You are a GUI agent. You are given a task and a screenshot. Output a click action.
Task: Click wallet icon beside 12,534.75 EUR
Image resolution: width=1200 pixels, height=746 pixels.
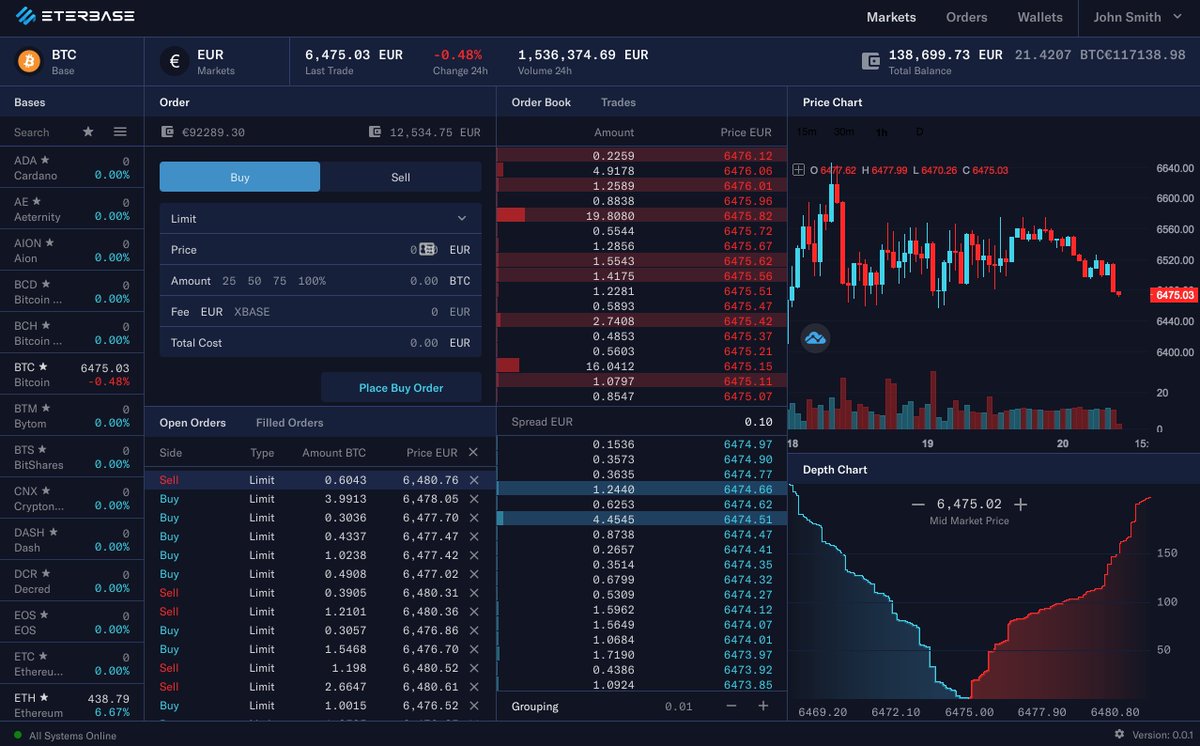(x=375, y=132)
